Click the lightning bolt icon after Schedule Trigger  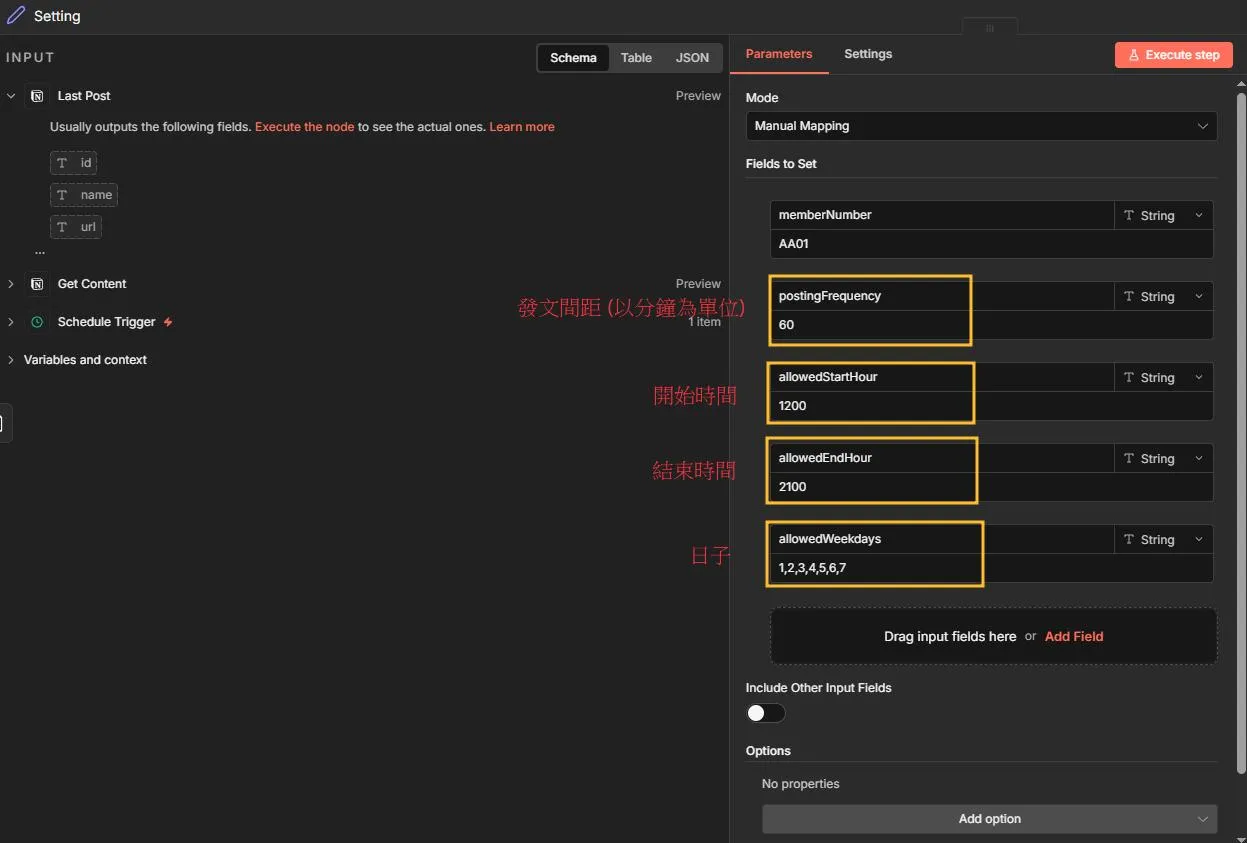pos(168,322)
